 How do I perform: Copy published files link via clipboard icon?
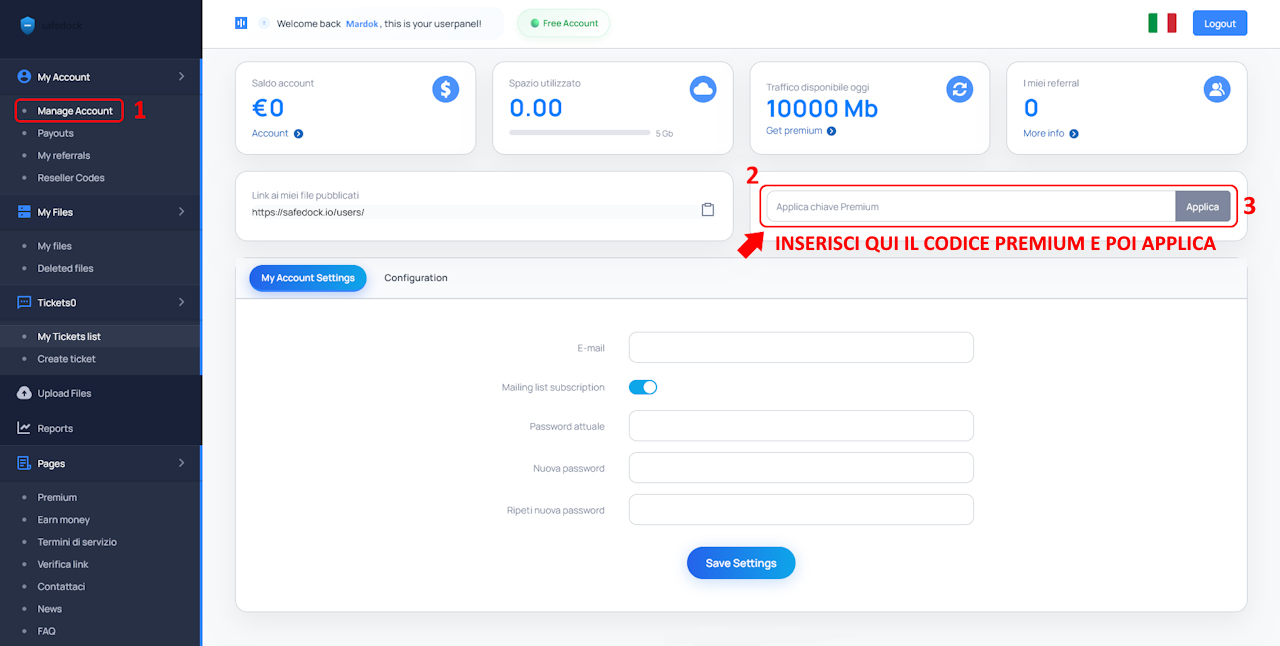click(708, 210)
